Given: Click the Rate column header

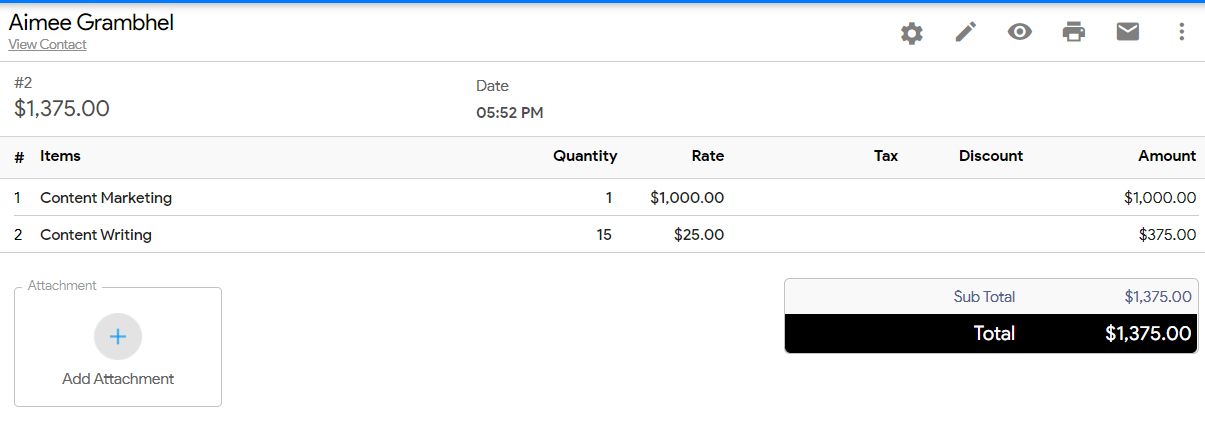Looking at the screenshot, I should [708, 156].
